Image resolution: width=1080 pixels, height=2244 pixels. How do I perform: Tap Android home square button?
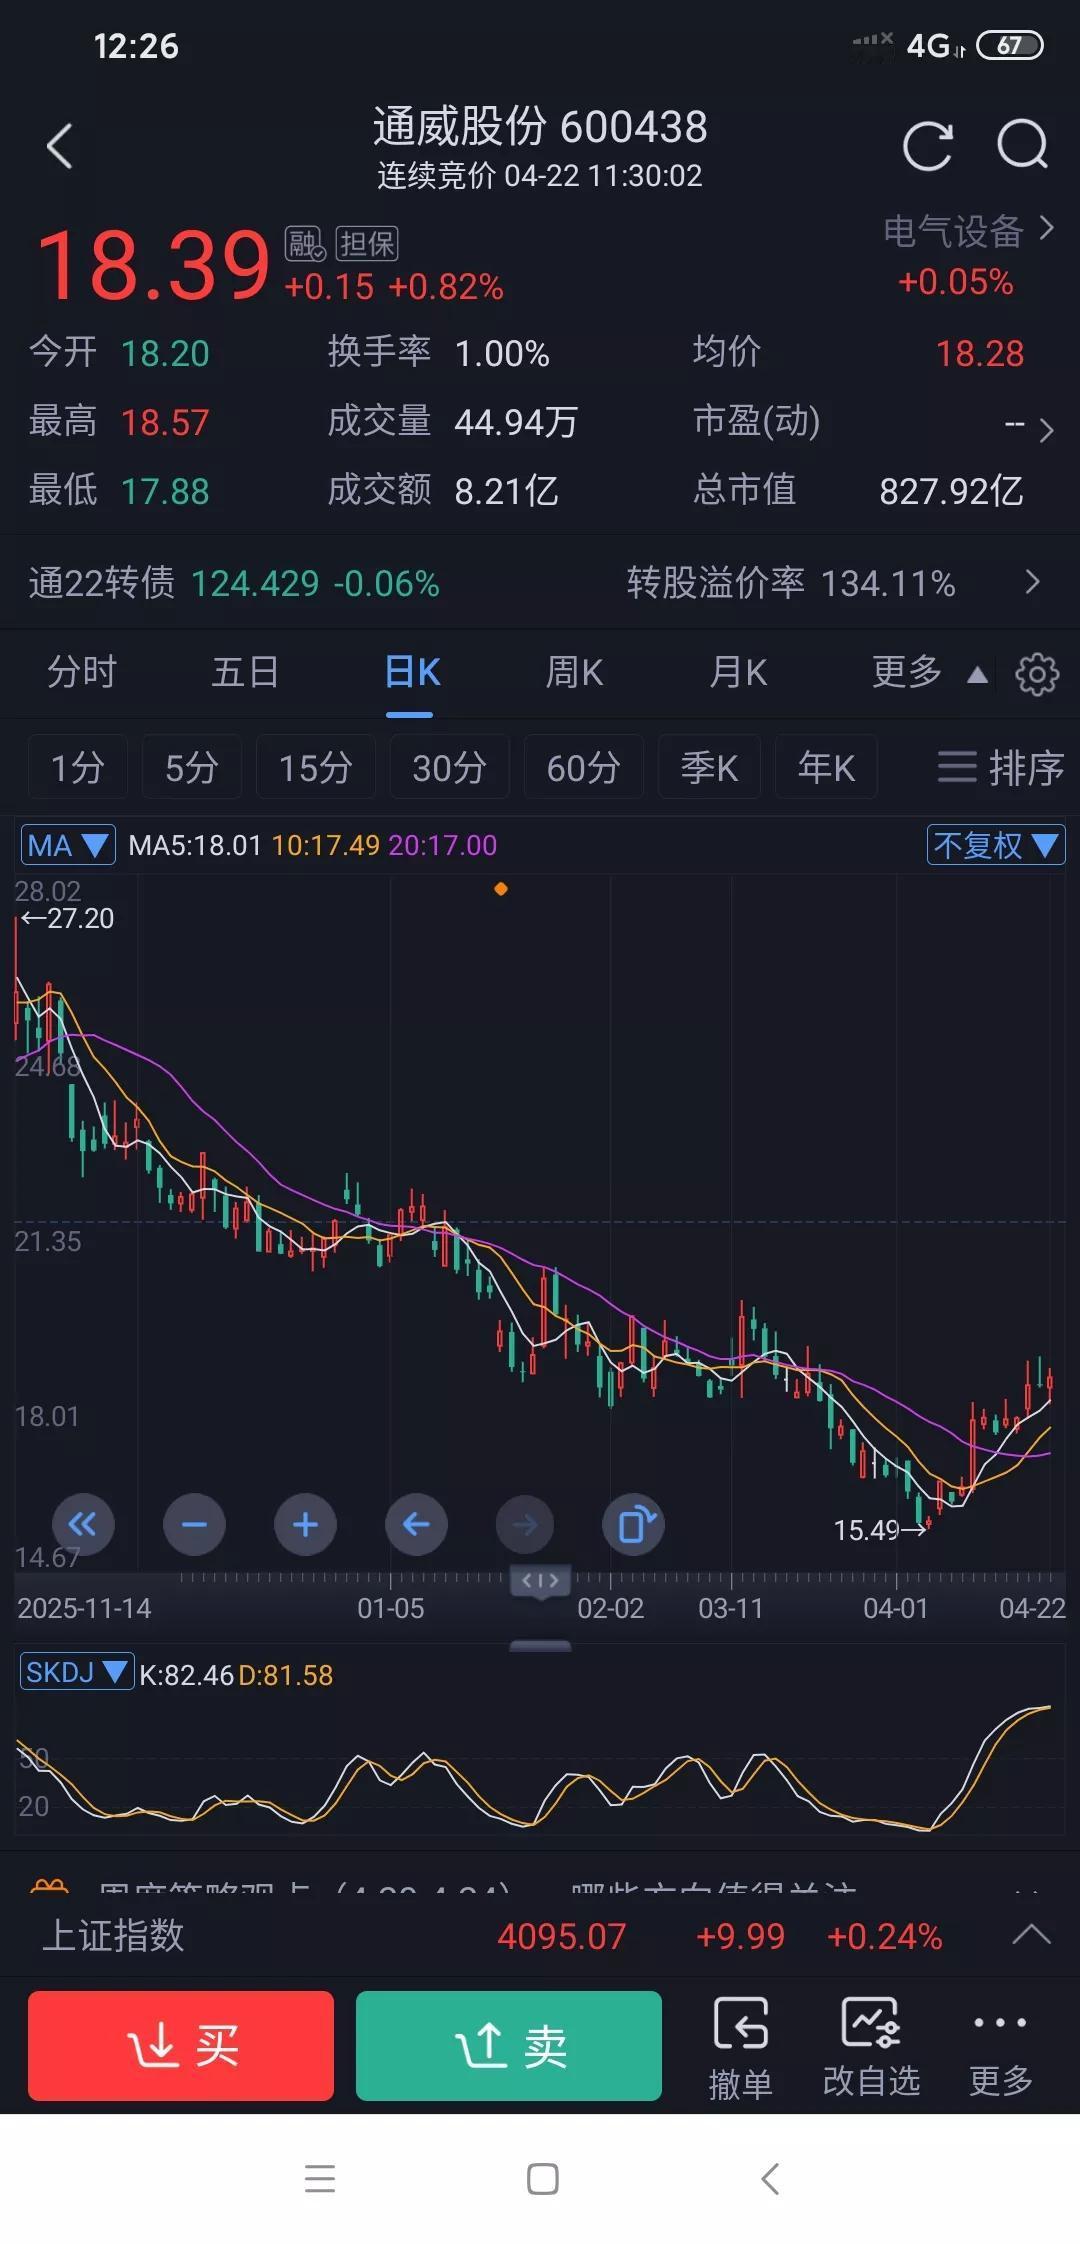[x=542, y=2178]
